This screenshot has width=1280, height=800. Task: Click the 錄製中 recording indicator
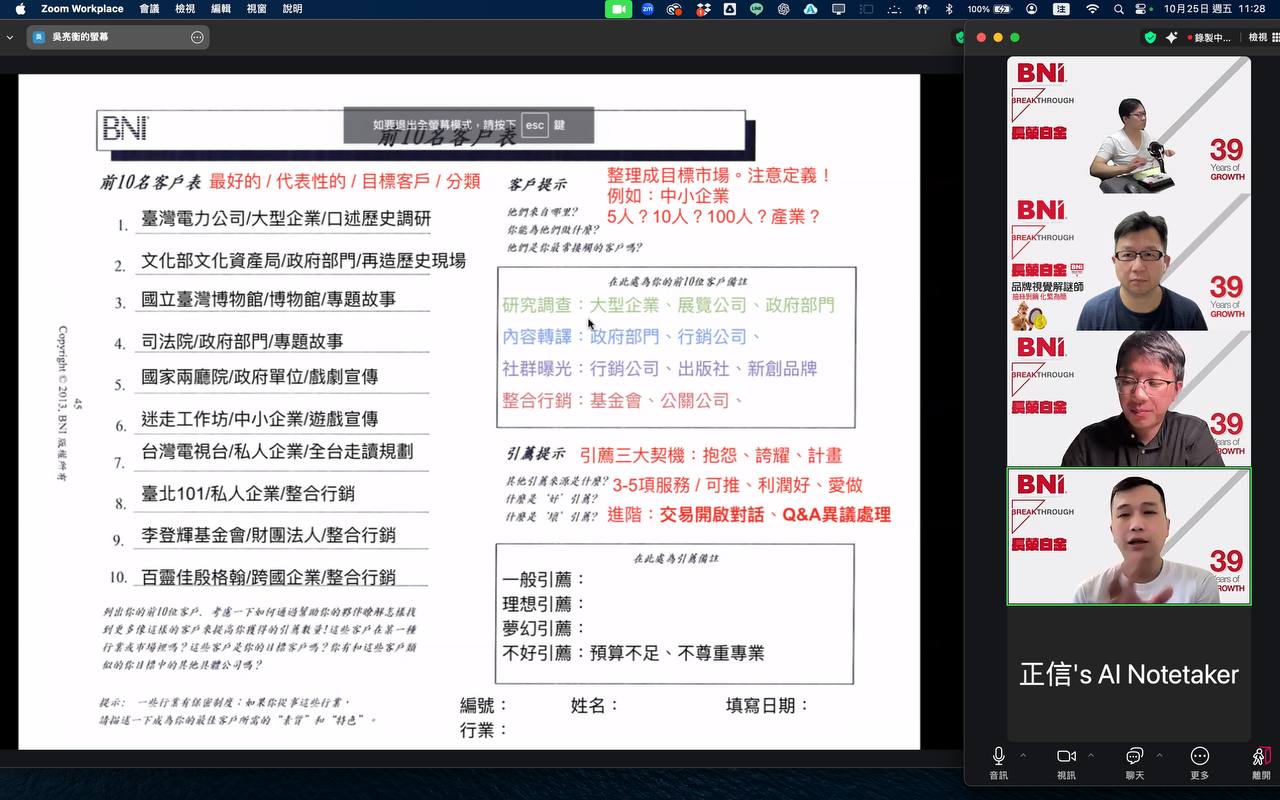[x=1208, y=37]
